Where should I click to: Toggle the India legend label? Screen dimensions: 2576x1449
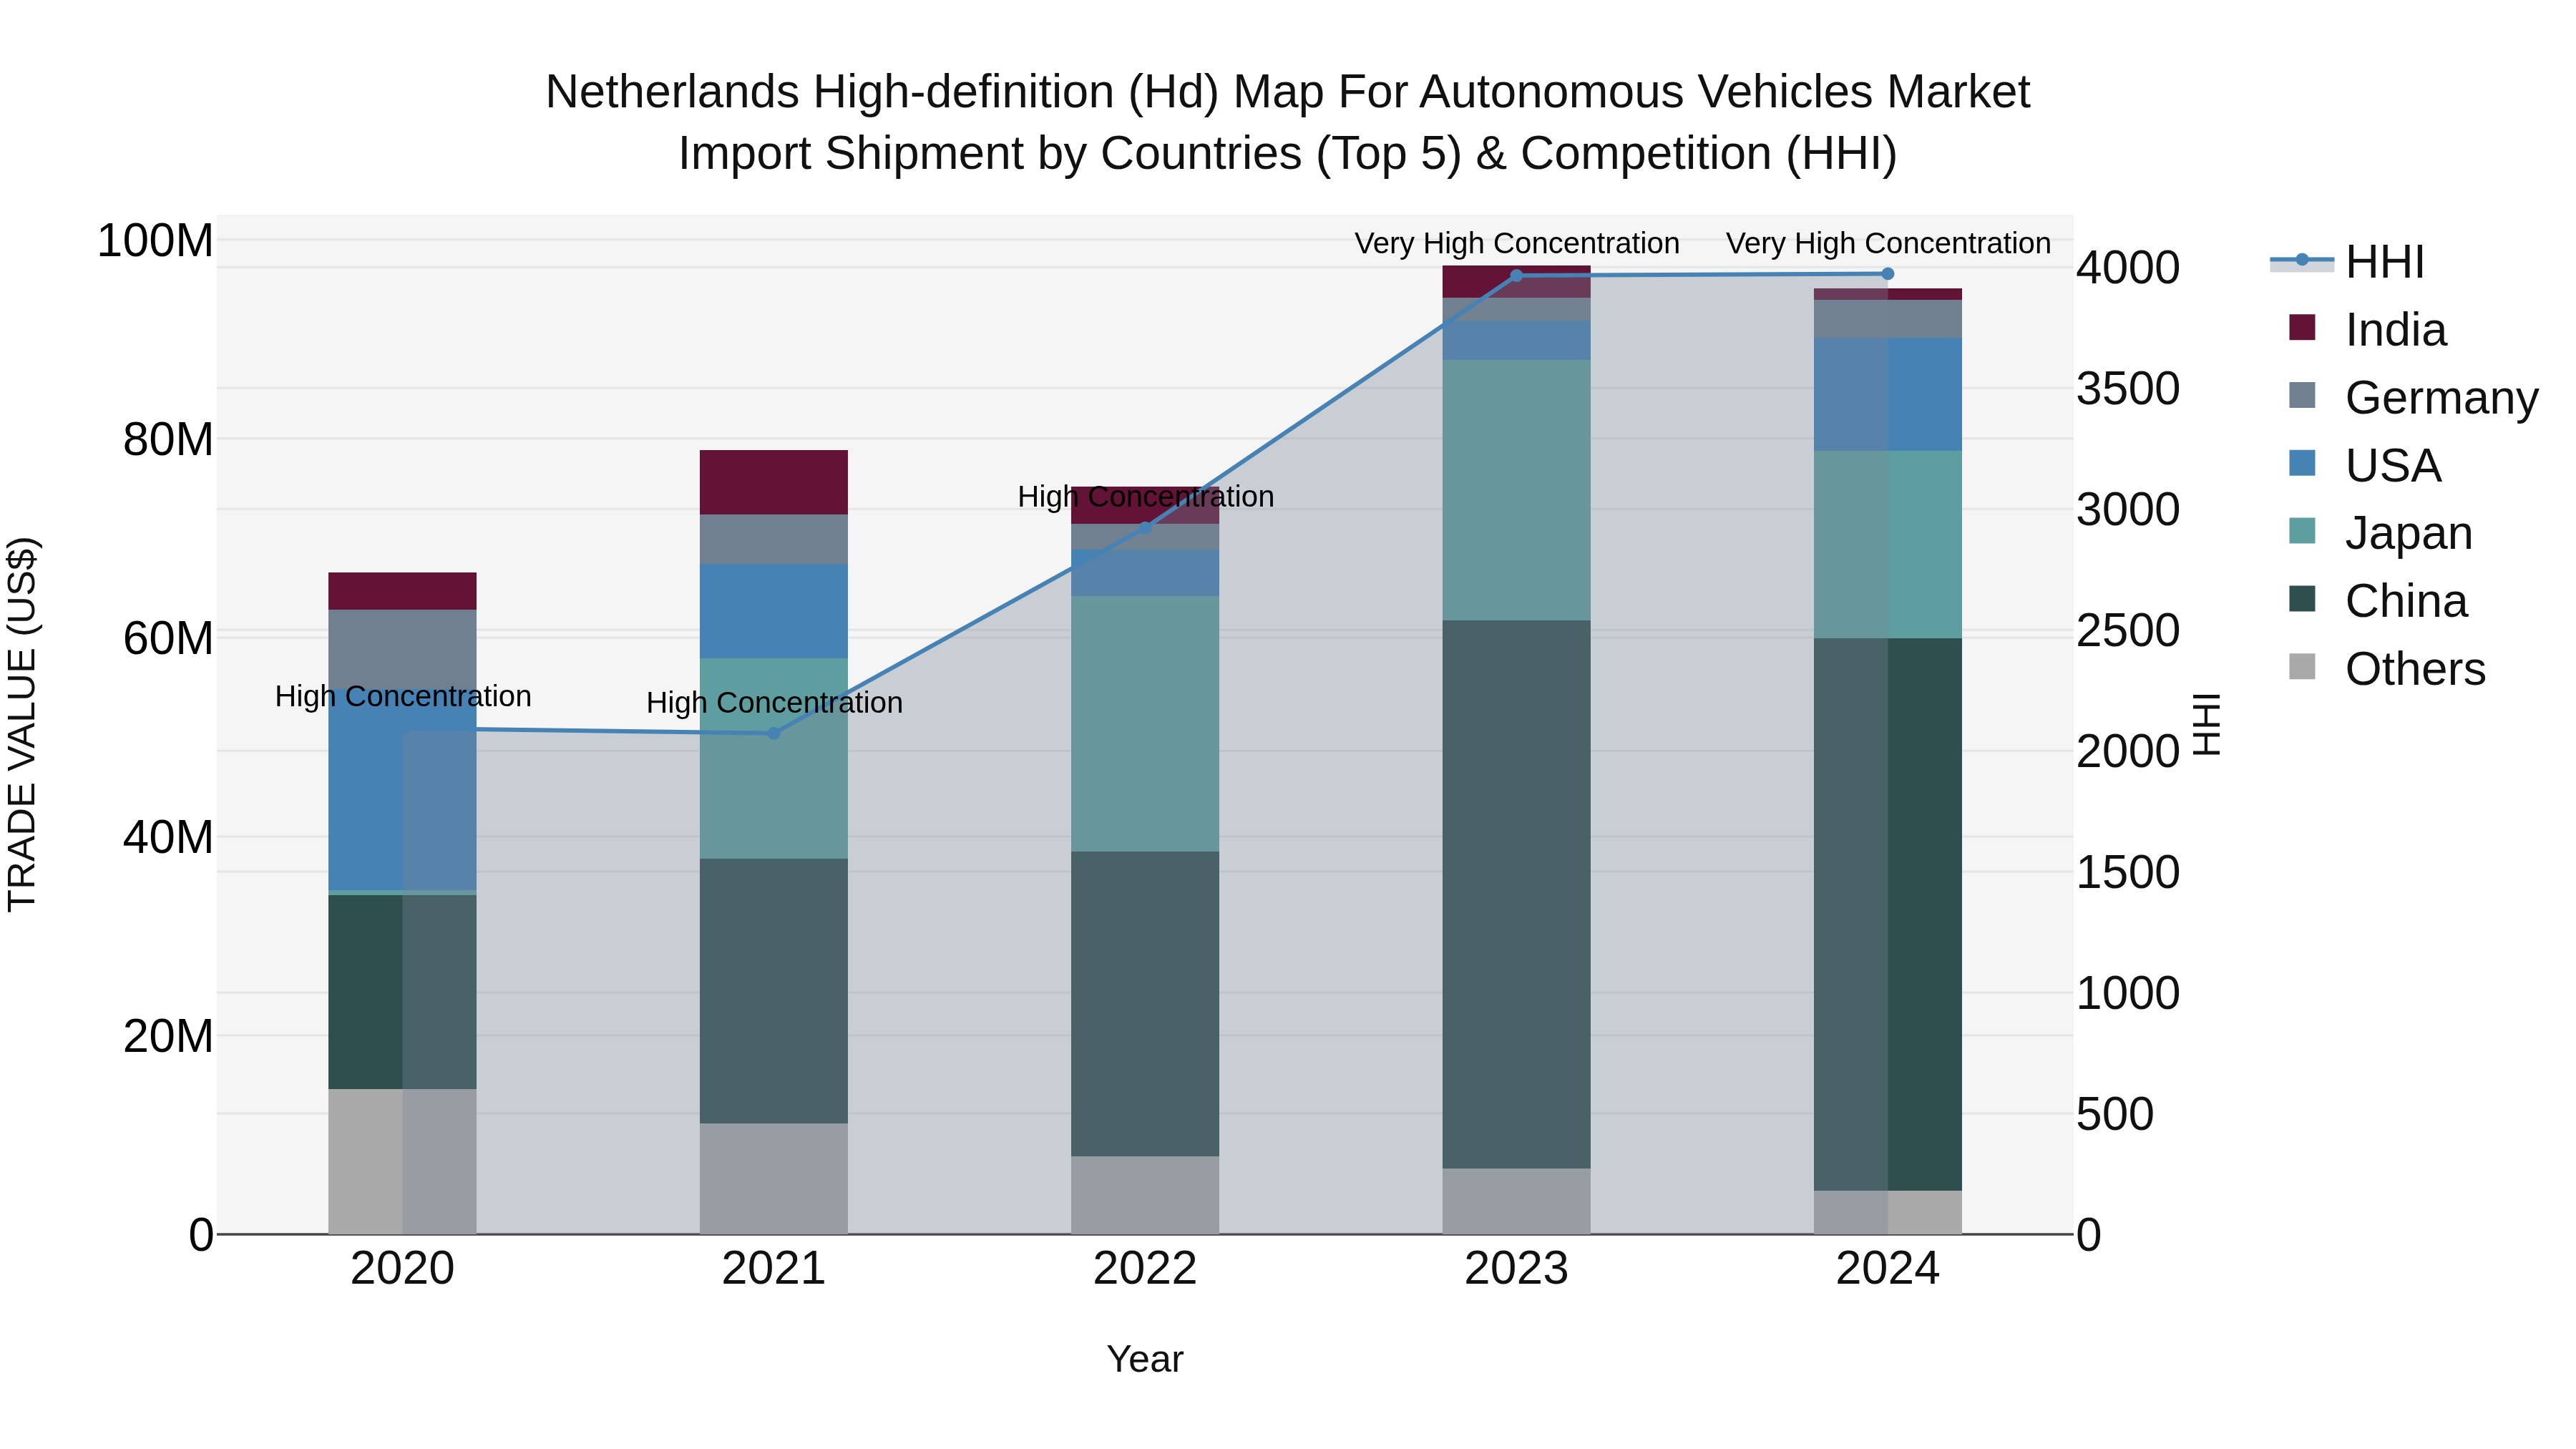(2396, 330)
